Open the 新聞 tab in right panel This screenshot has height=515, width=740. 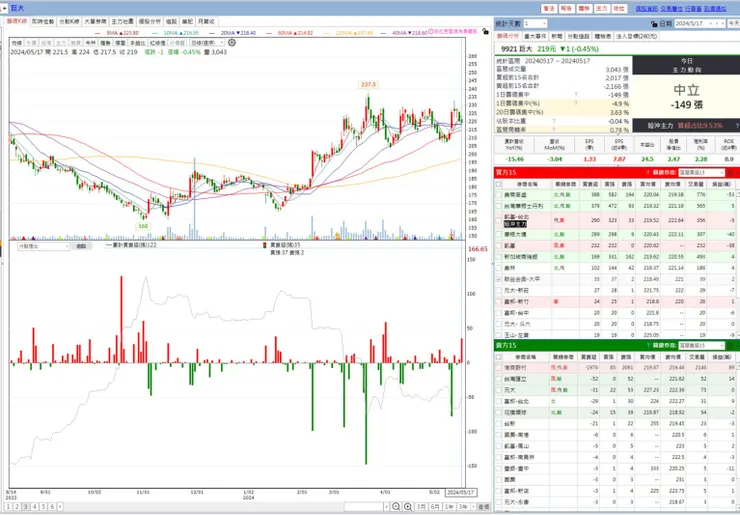pyautogui.click(x=556, y=36)
